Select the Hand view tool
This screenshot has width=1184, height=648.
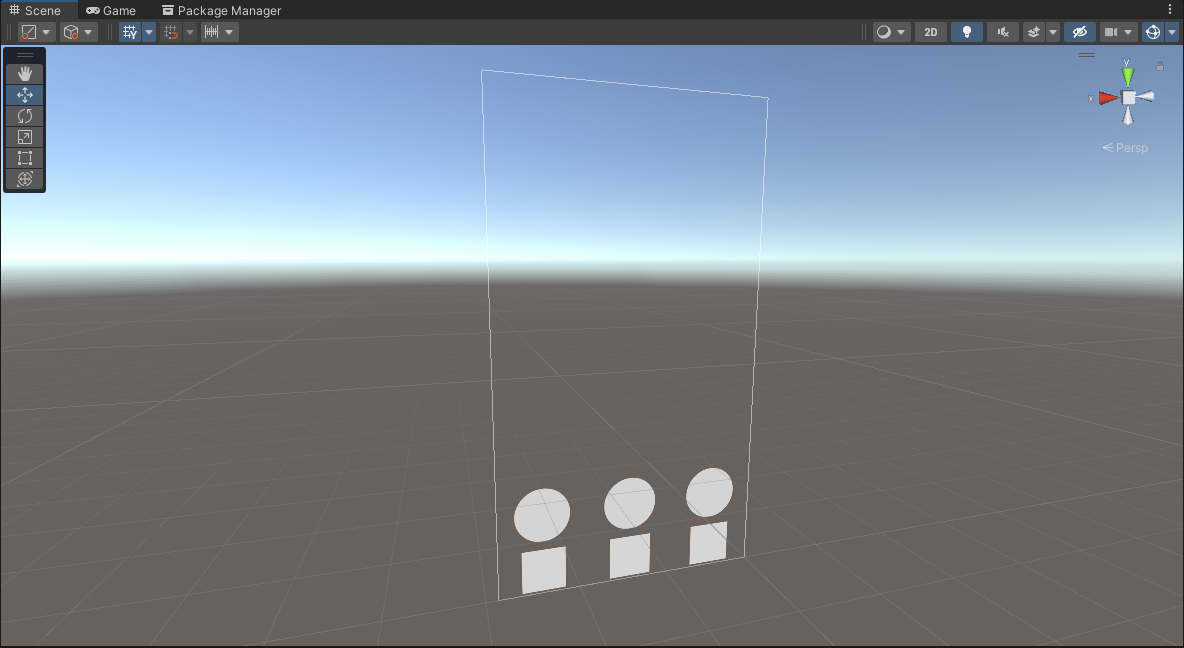(x=25, y=74)
